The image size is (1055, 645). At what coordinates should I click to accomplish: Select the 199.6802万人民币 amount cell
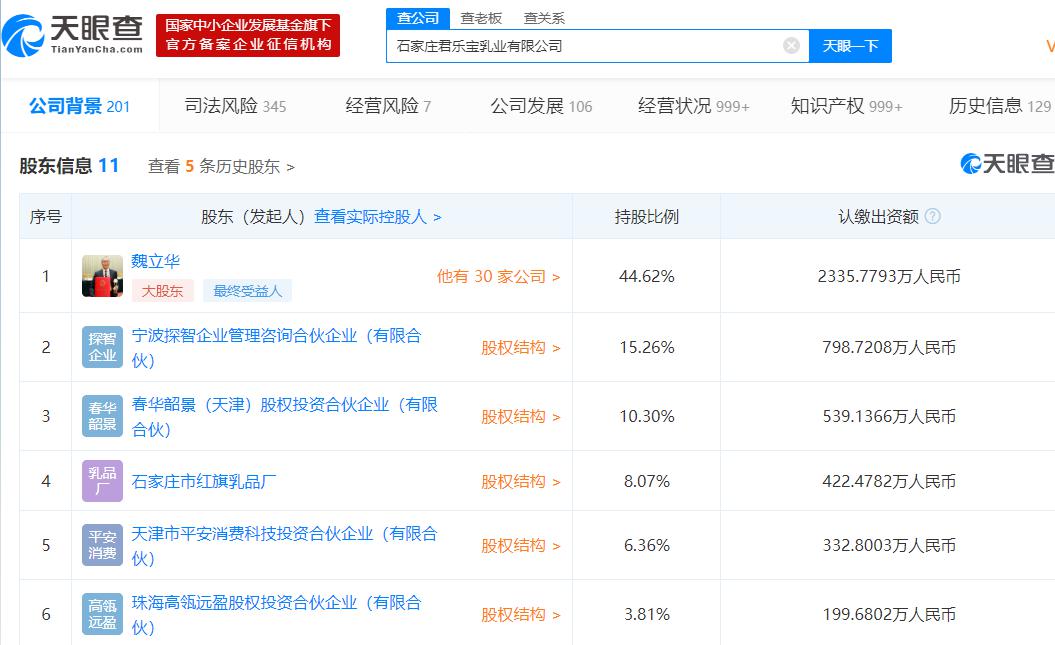coord(889,615)
